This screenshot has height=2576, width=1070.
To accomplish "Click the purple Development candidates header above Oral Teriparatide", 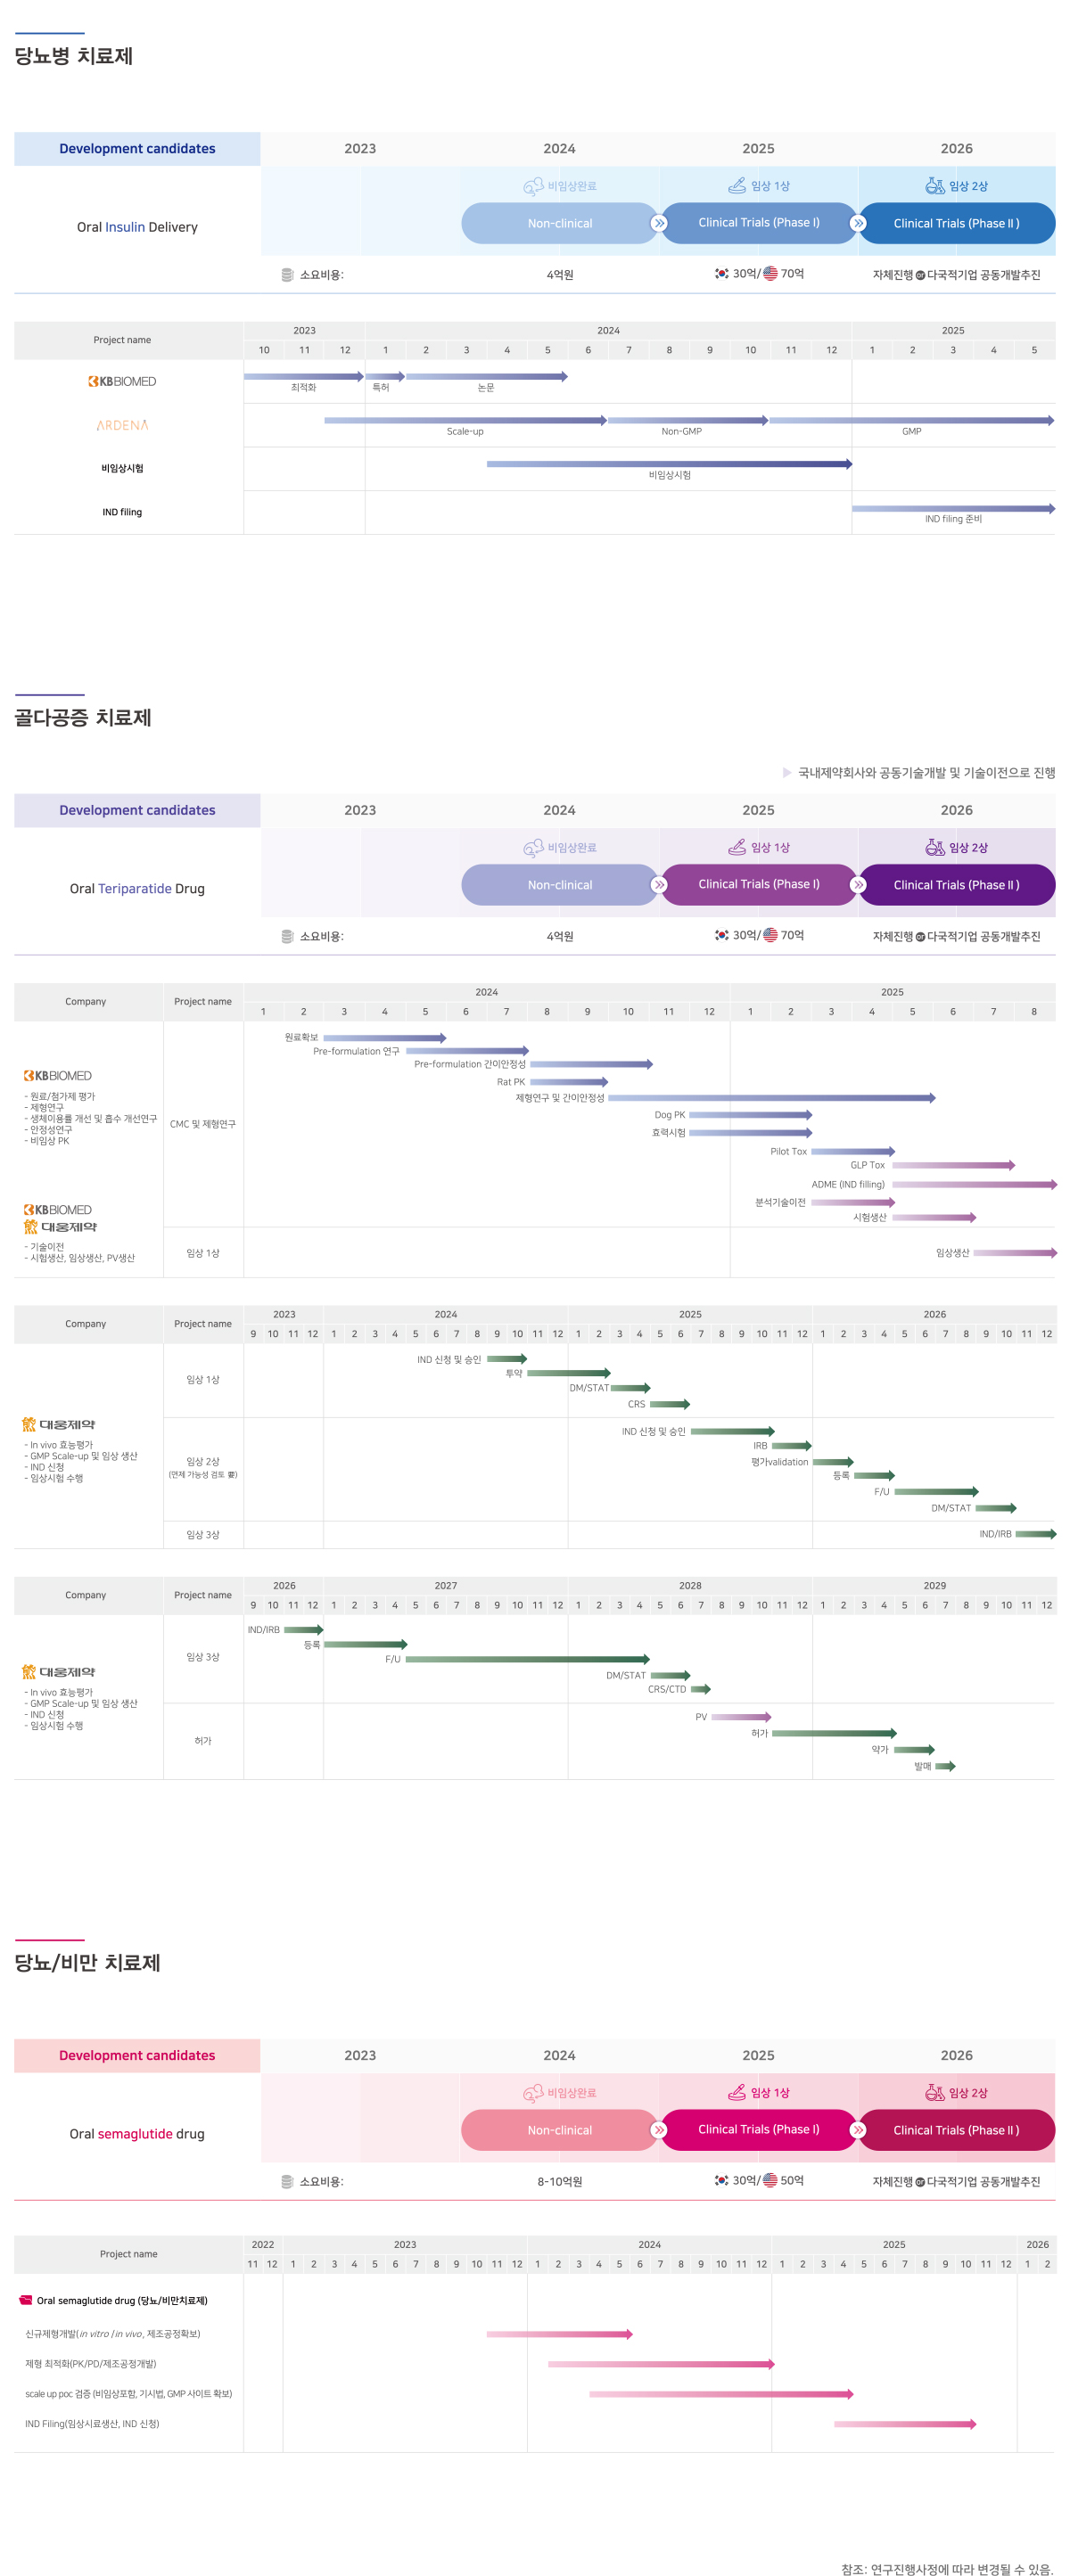I will [x=137, y=811].
